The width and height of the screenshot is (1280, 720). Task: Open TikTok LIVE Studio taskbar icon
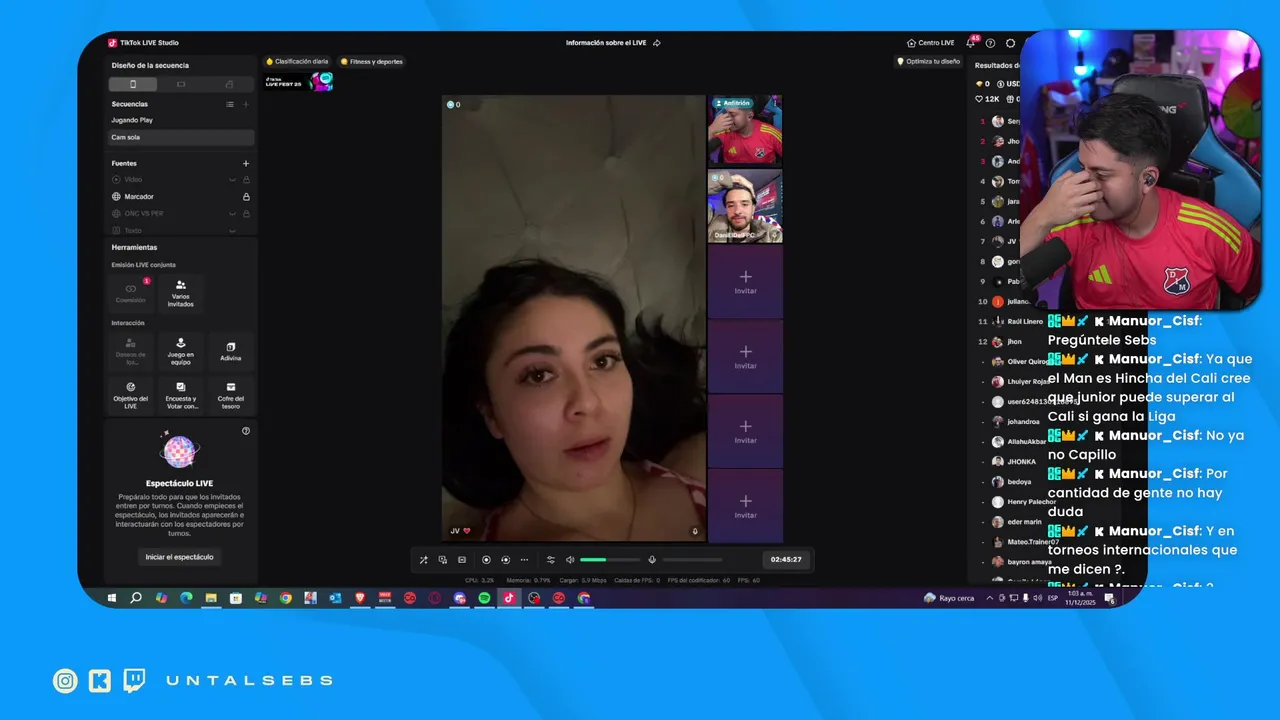coord(509,598)
